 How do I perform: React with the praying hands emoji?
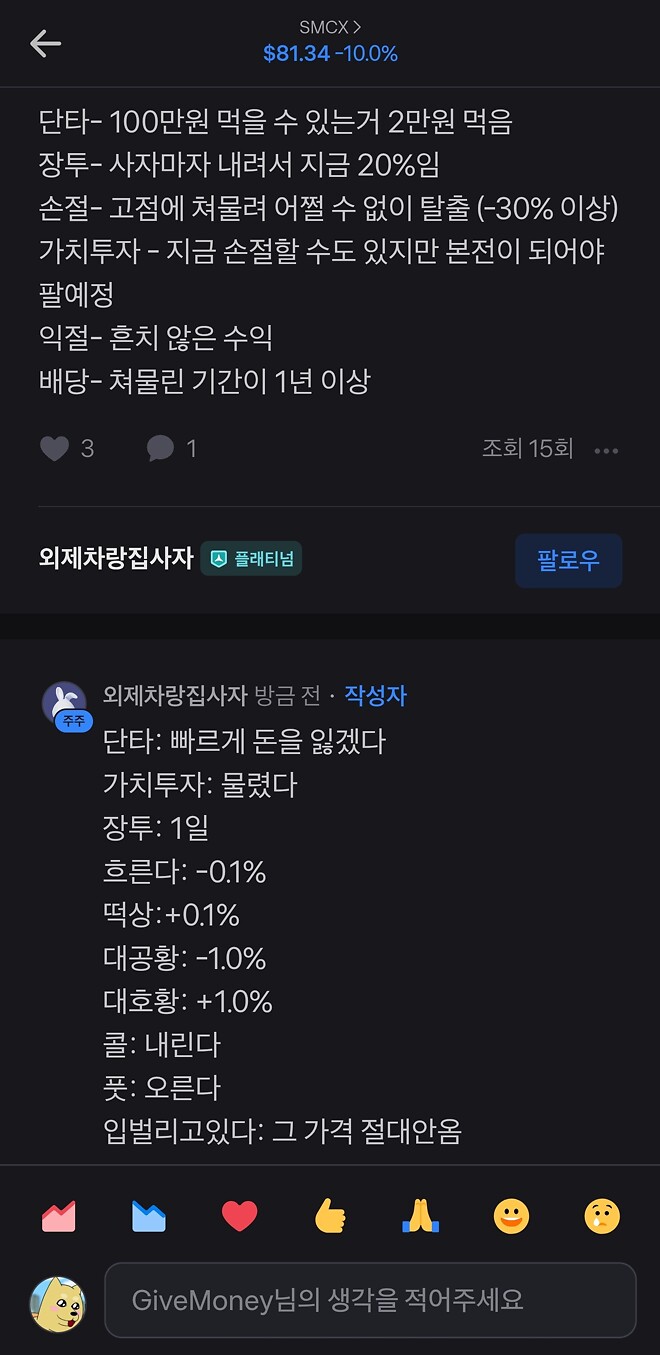point(420,1215)
